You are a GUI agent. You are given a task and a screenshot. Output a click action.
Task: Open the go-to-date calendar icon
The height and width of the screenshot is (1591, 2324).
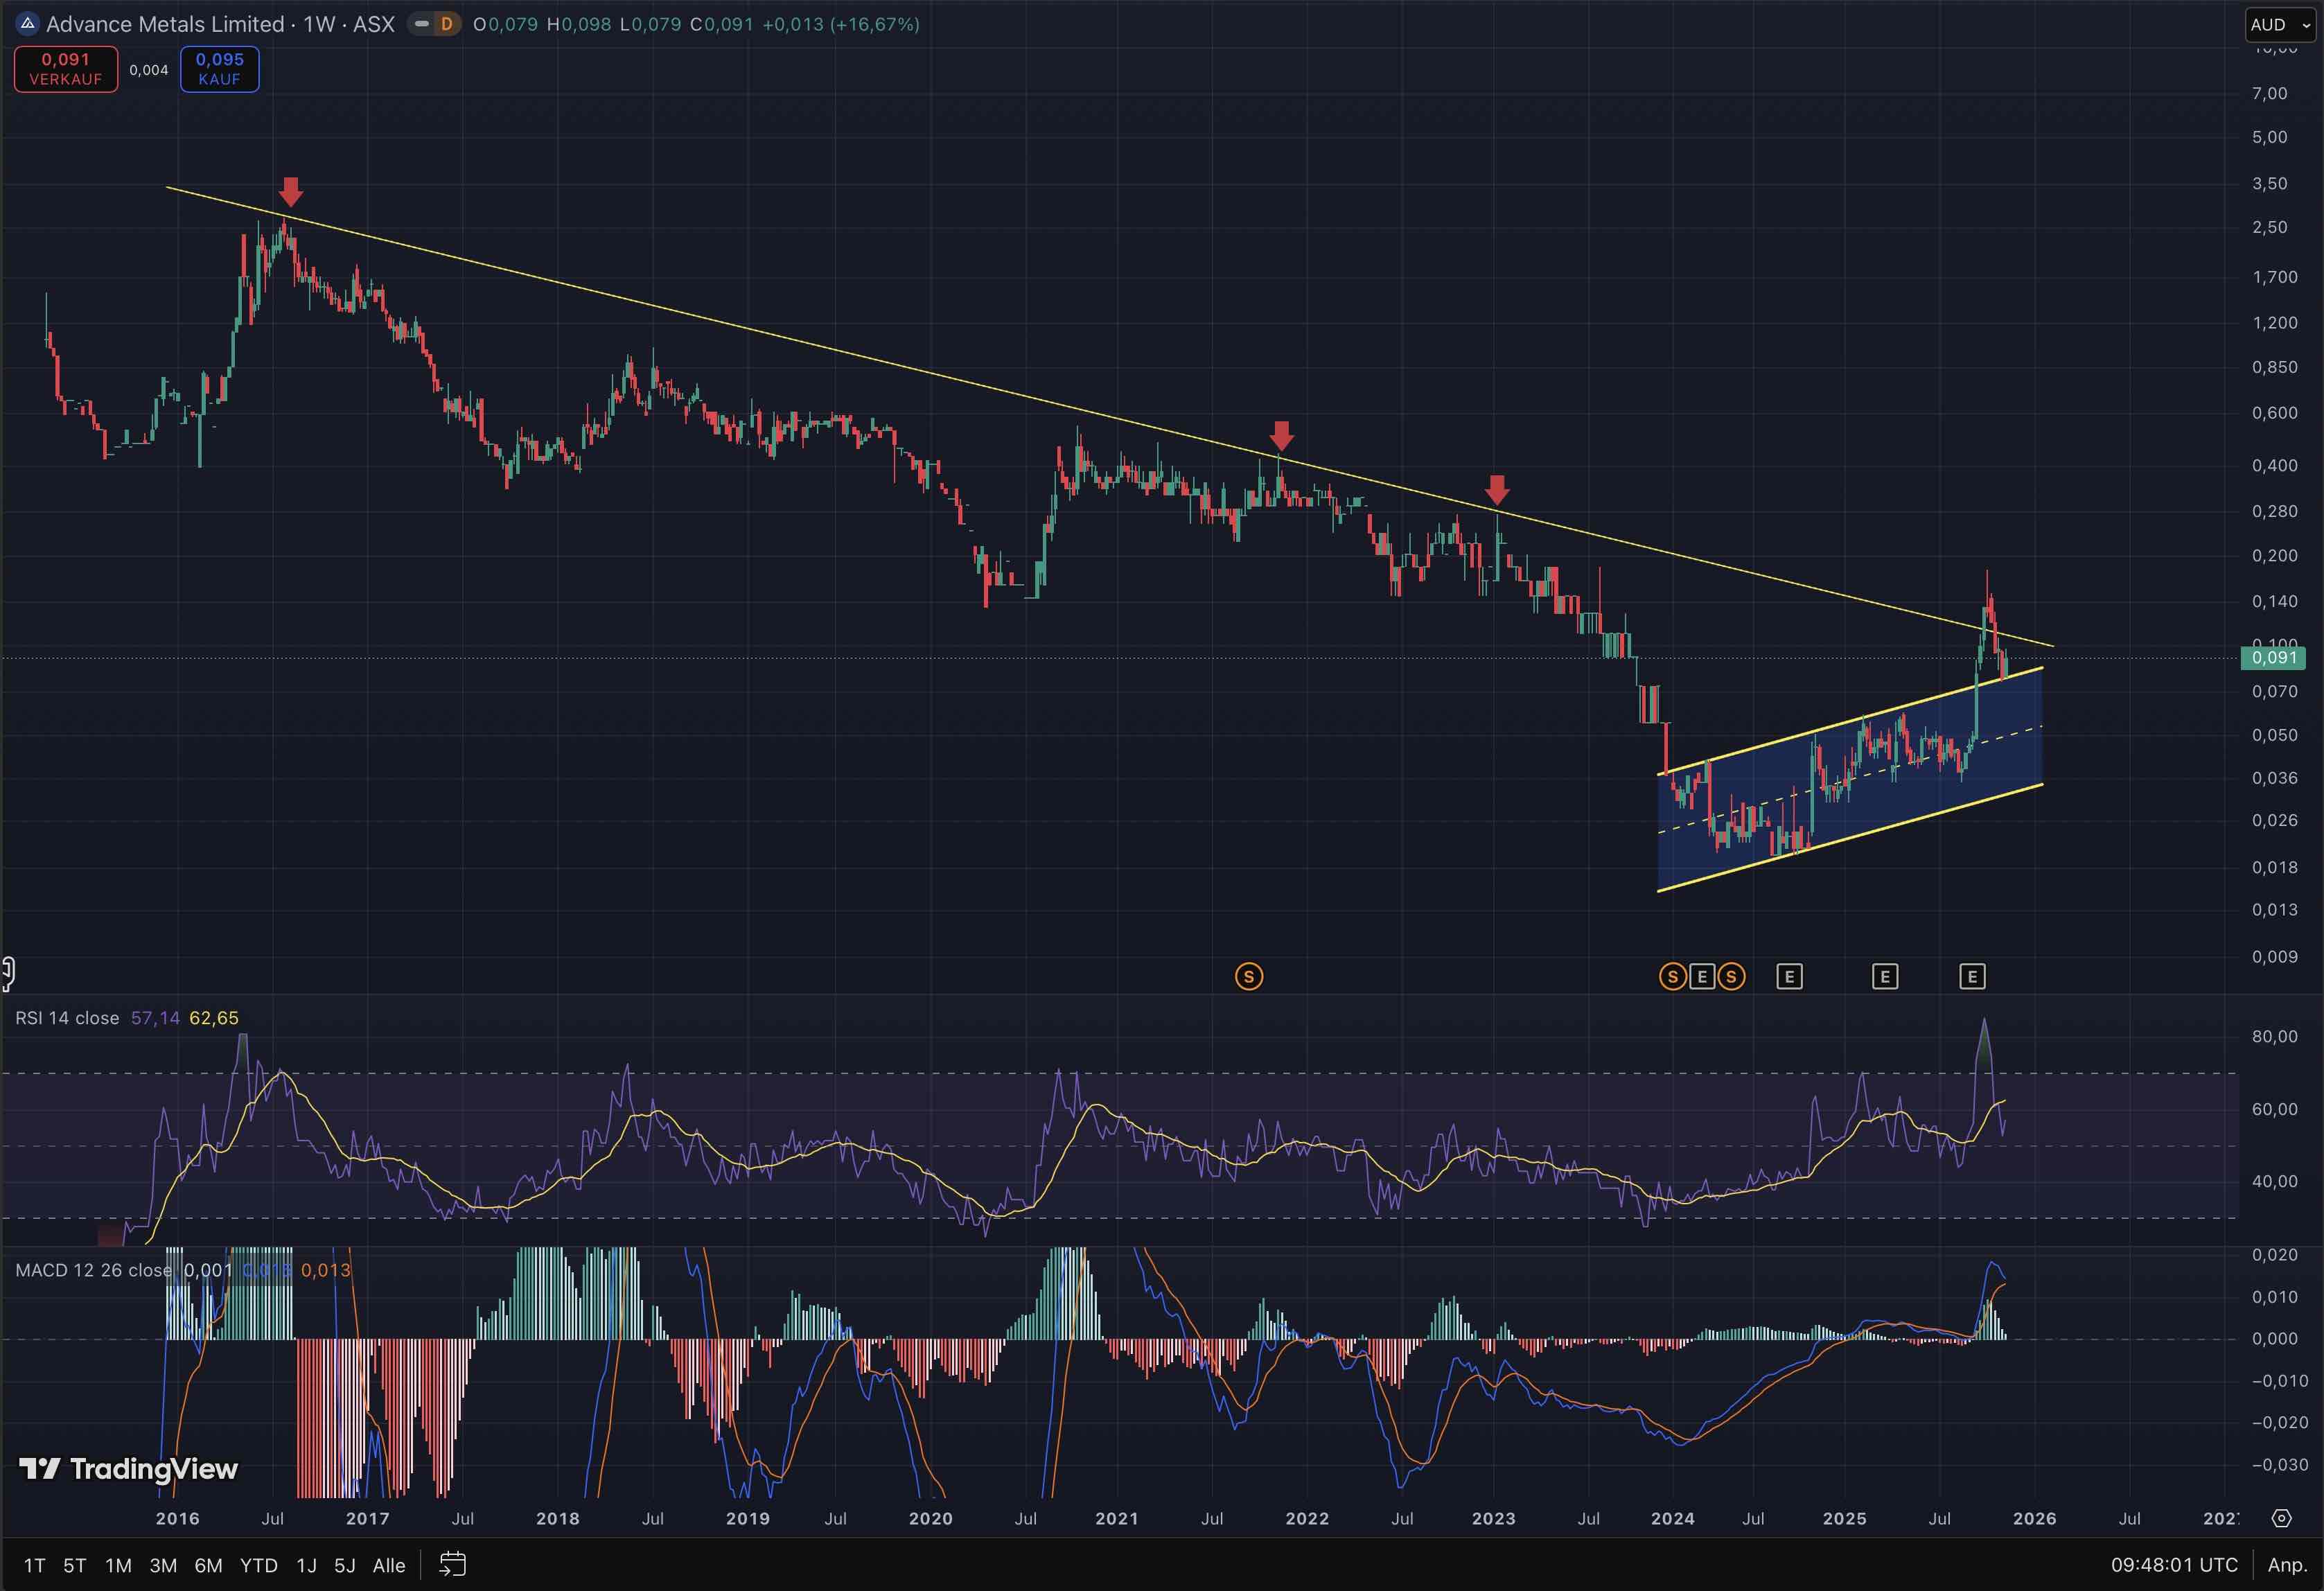[x=453, y=1564]
